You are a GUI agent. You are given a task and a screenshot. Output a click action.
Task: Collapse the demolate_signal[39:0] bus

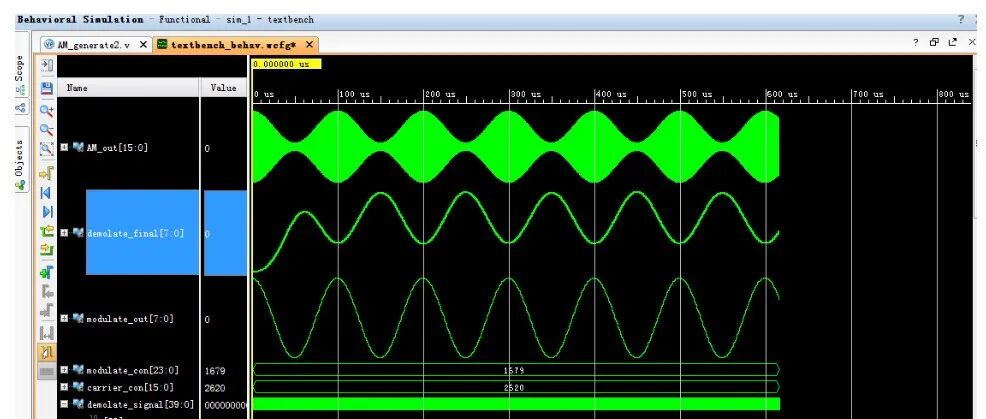coord(64,405)
